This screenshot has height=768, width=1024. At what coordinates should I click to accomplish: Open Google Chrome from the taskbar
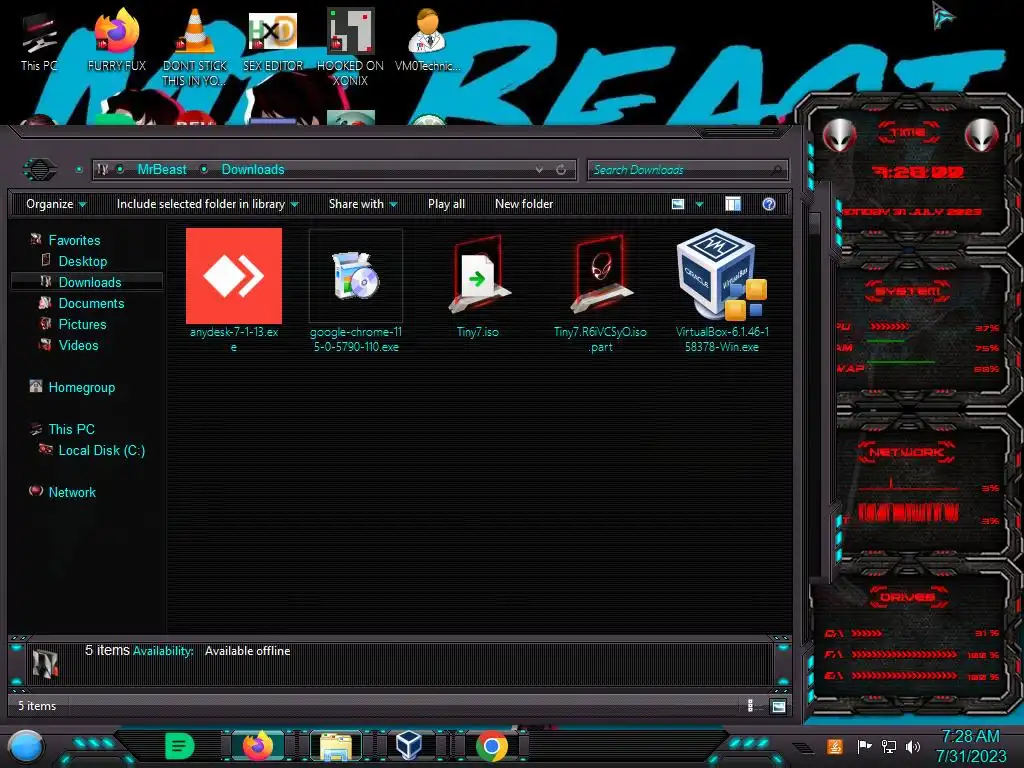[x=492, y=746]
